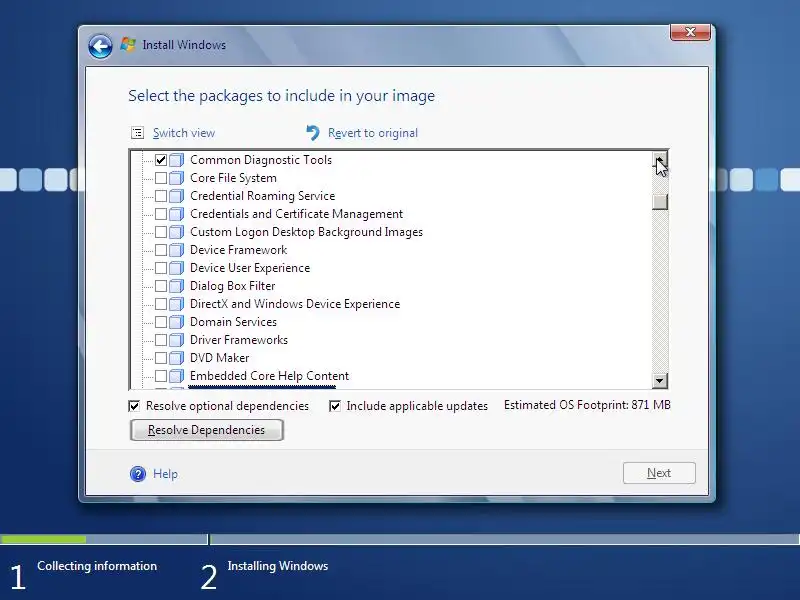Select the Credential Roaming Service label

(262, 196)
